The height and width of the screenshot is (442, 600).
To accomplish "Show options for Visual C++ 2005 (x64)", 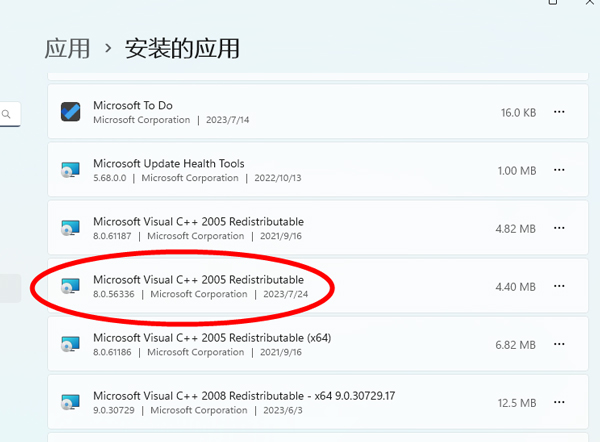I will (559, 345).
